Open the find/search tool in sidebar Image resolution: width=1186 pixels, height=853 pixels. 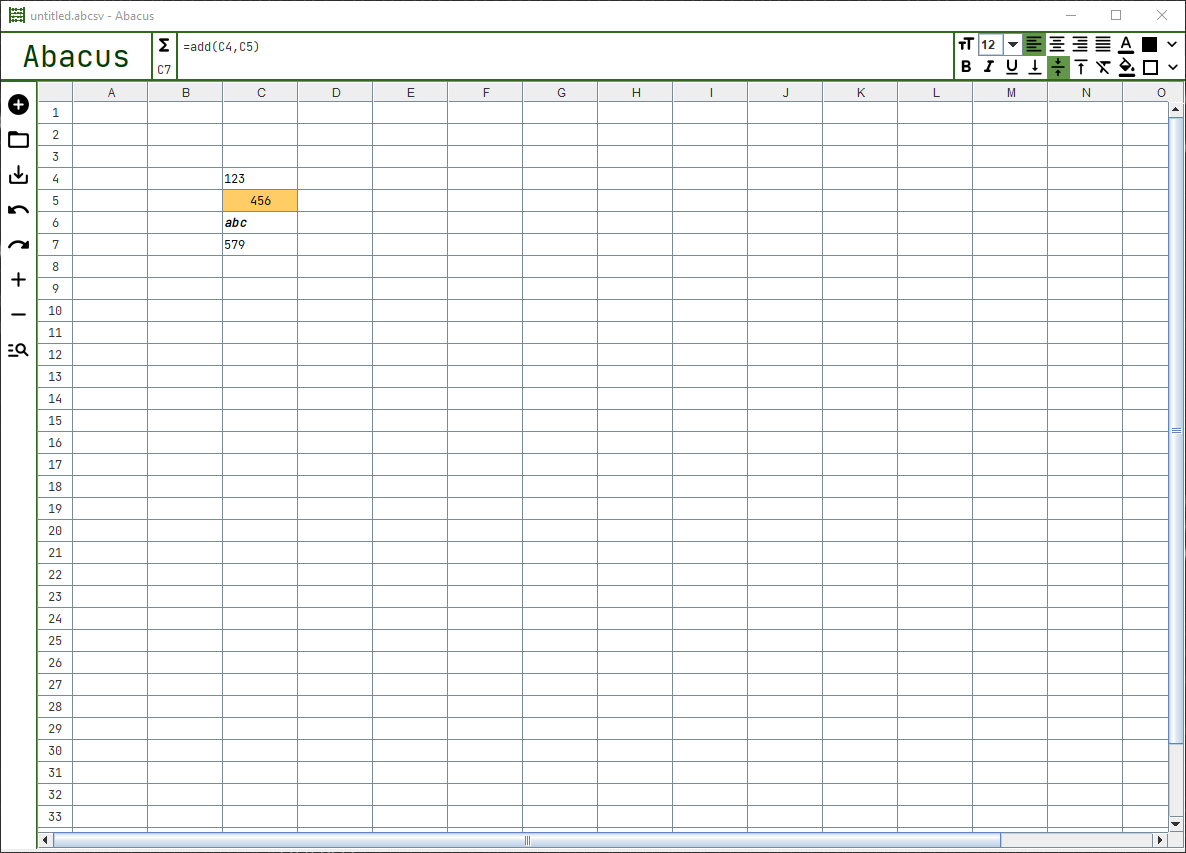point(18,350)
